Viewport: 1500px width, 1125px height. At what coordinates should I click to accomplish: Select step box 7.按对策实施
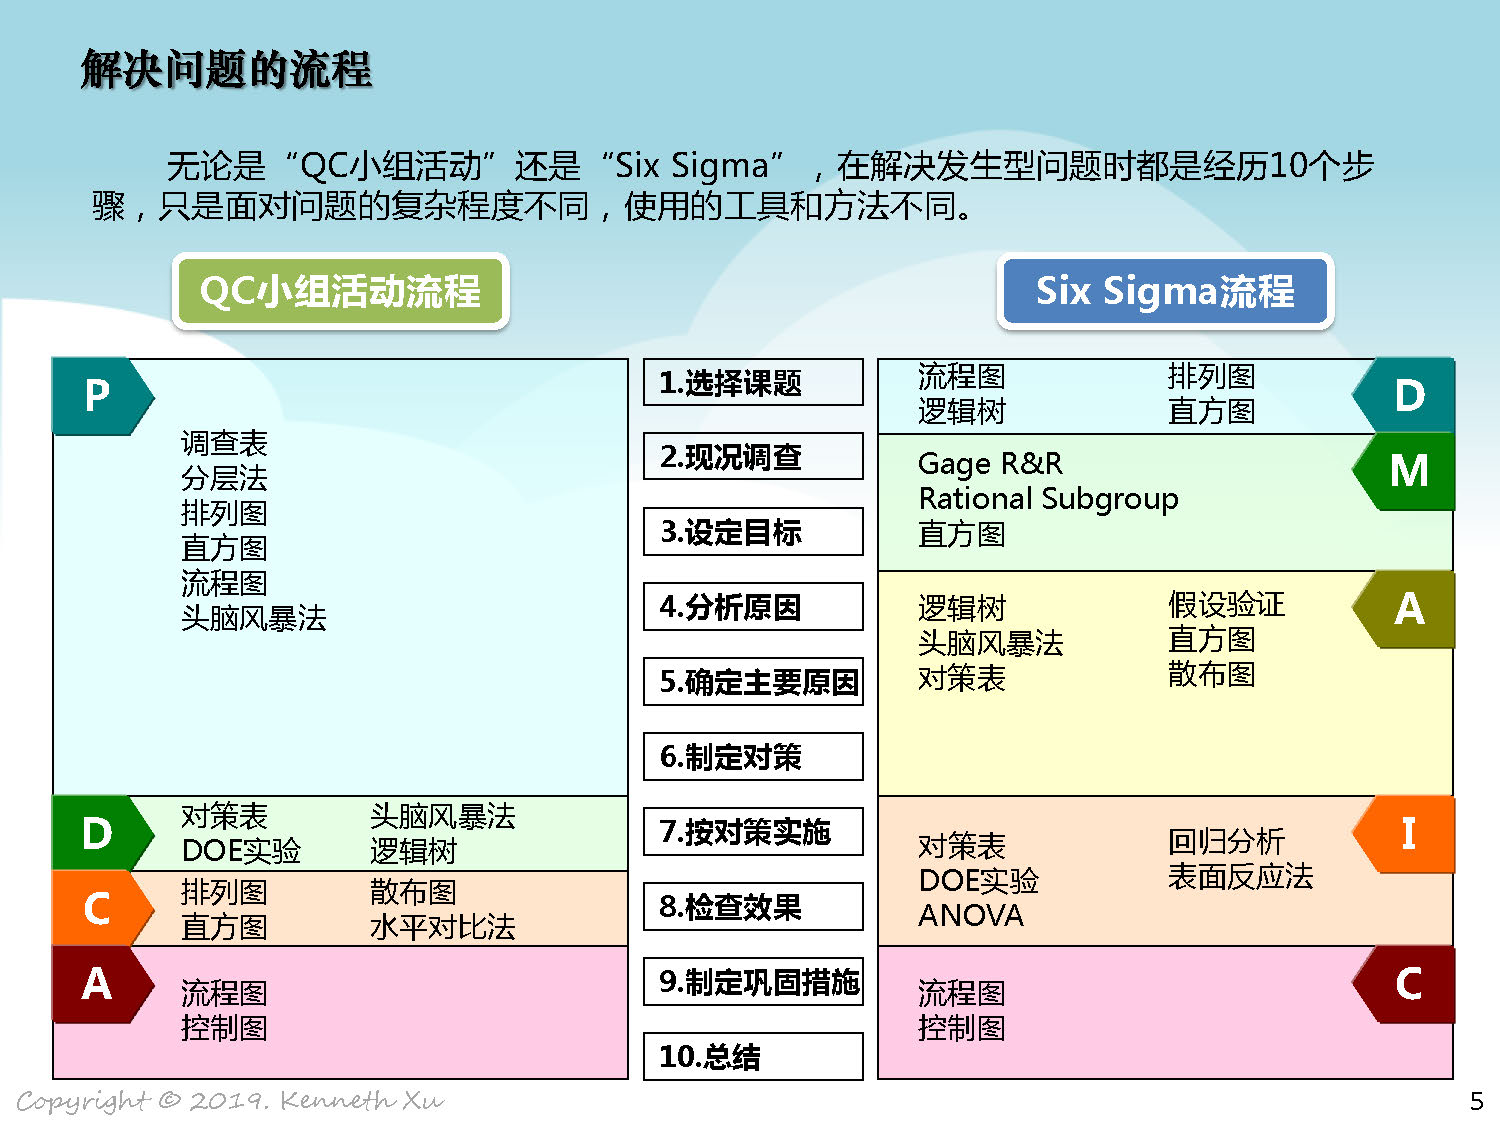[753, 832]
